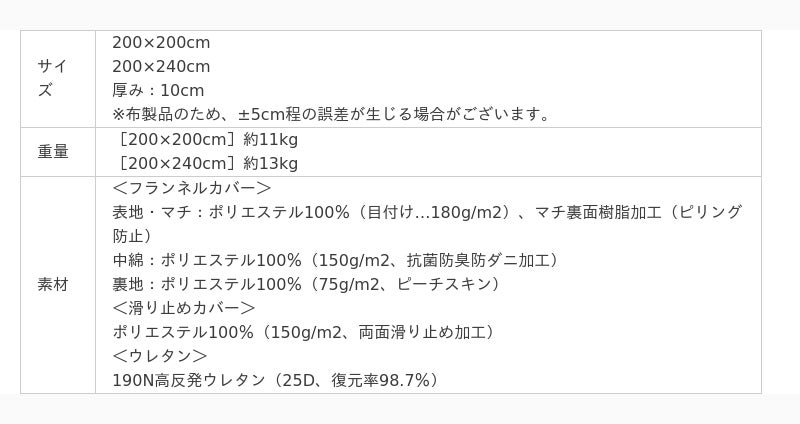Select the 200×240cm size line

pyautogui.click(x=161, y=67)
